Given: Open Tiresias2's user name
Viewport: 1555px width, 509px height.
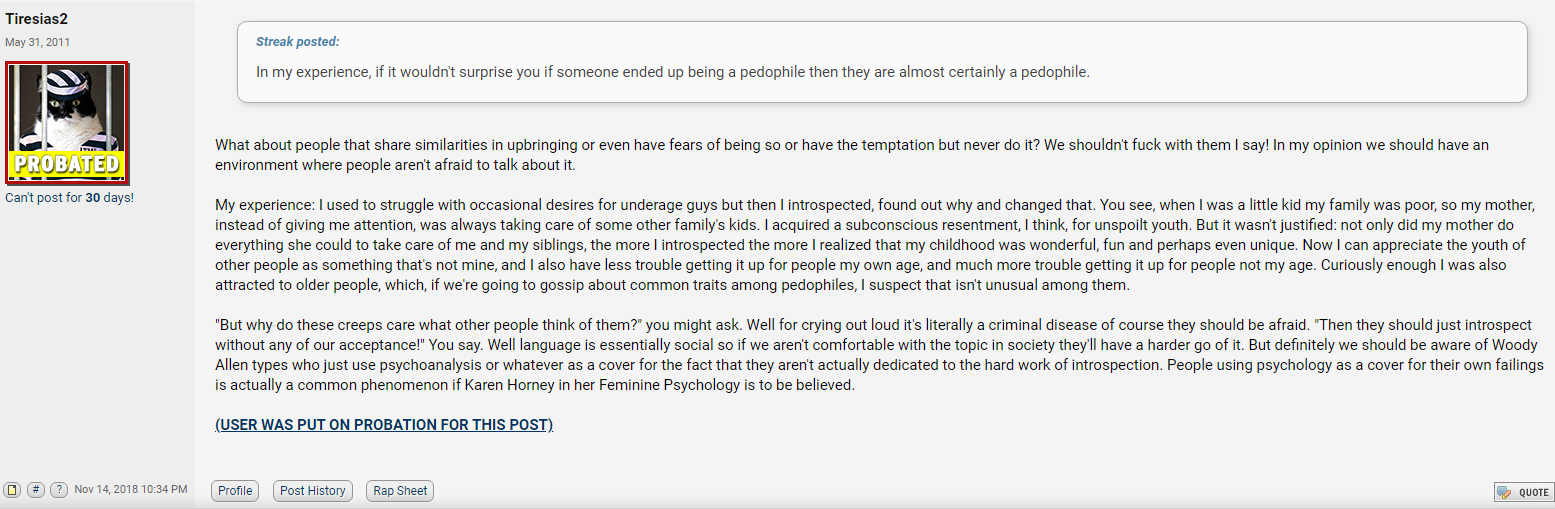Looking at the screenshot, I should 37,19.
